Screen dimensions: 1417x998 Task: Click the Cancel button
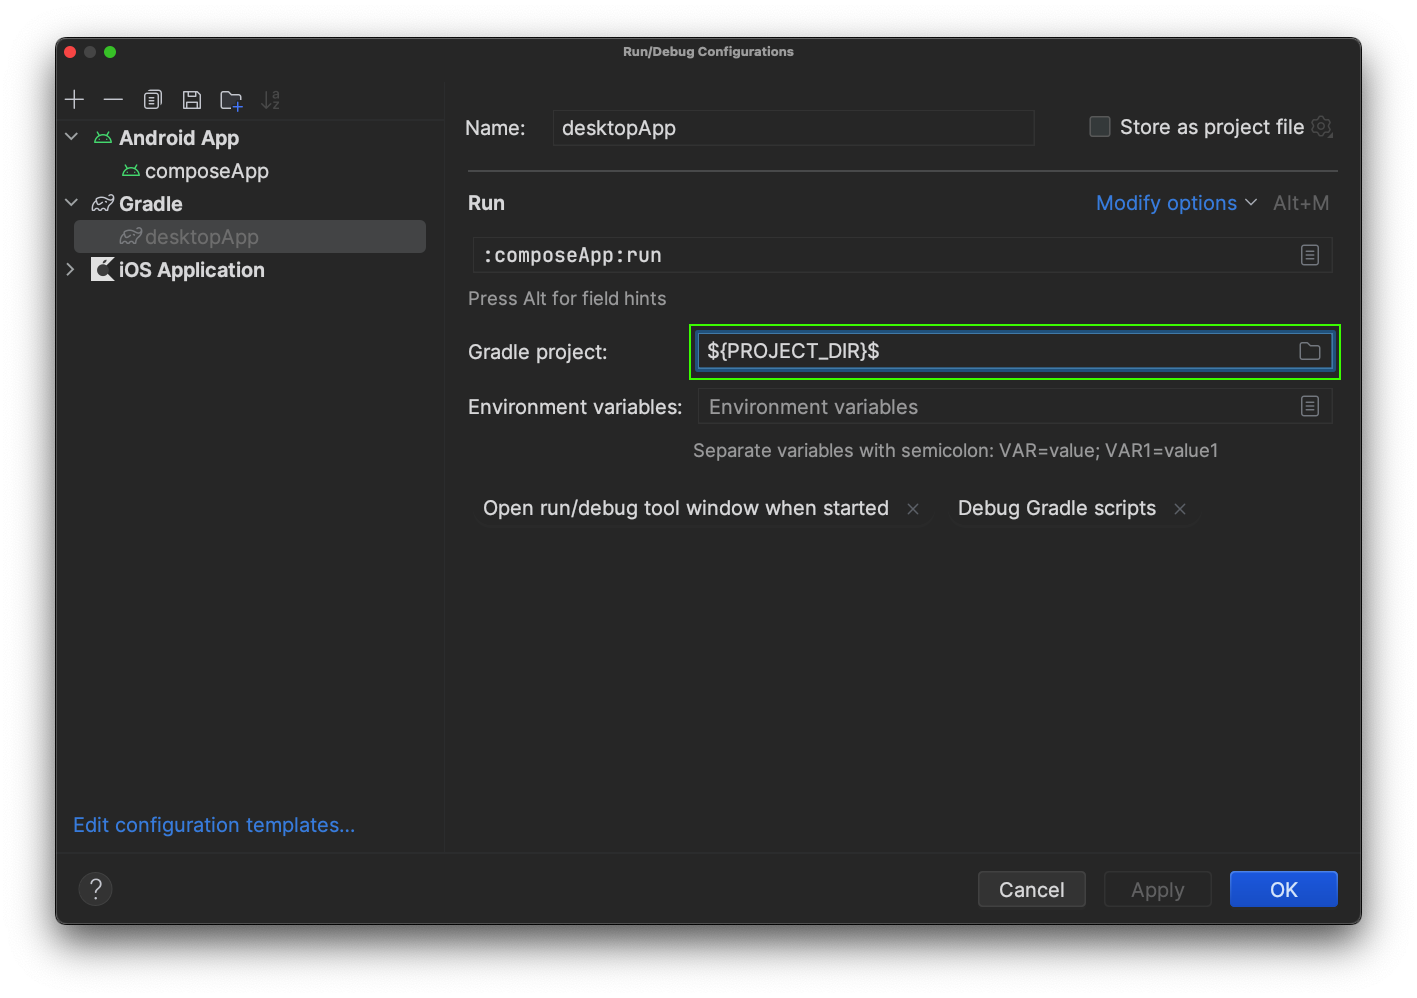(x=1031, y=889)
